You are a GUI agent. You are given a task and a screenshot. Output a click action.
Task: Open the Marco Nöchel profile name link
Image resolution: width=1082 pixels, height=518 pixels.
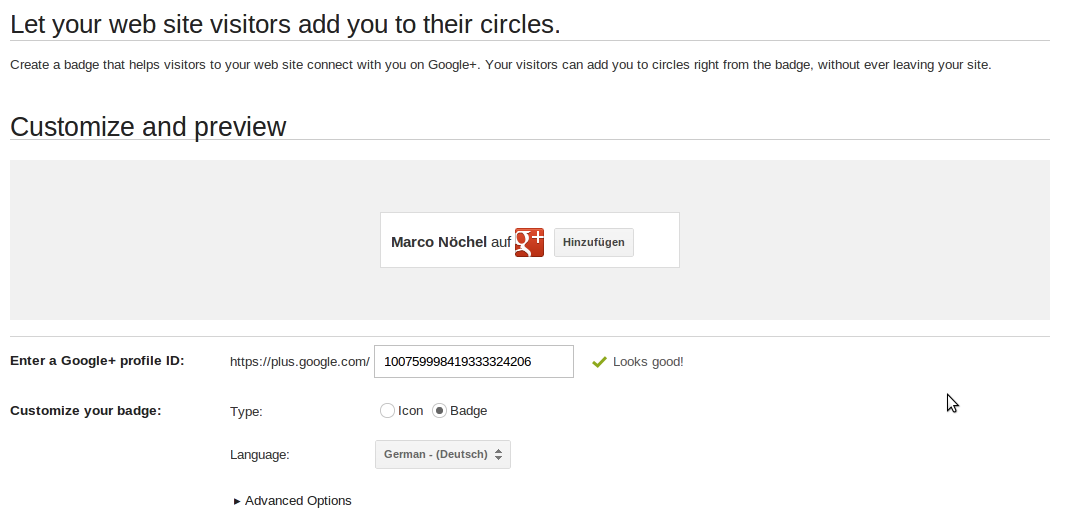click(x=439, y=242)
